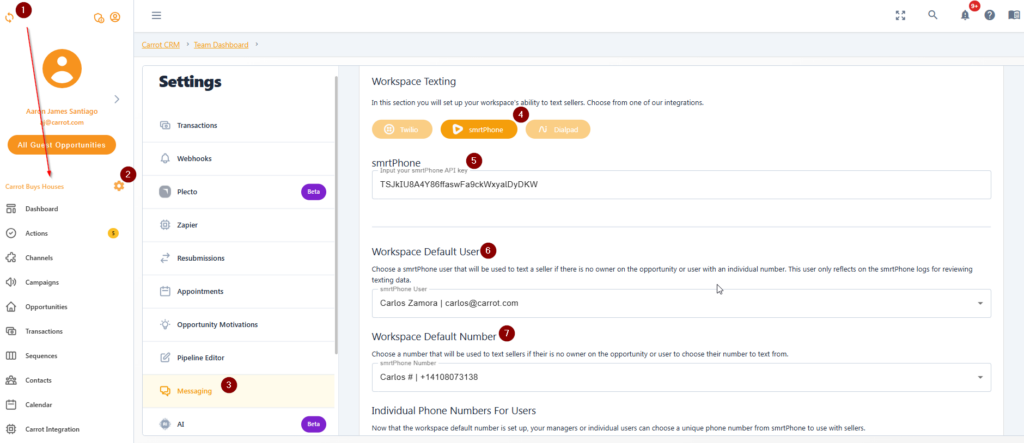This screenshot has height=443, width=1024.
Task: Click the Actions count badge
Action: 113,233
